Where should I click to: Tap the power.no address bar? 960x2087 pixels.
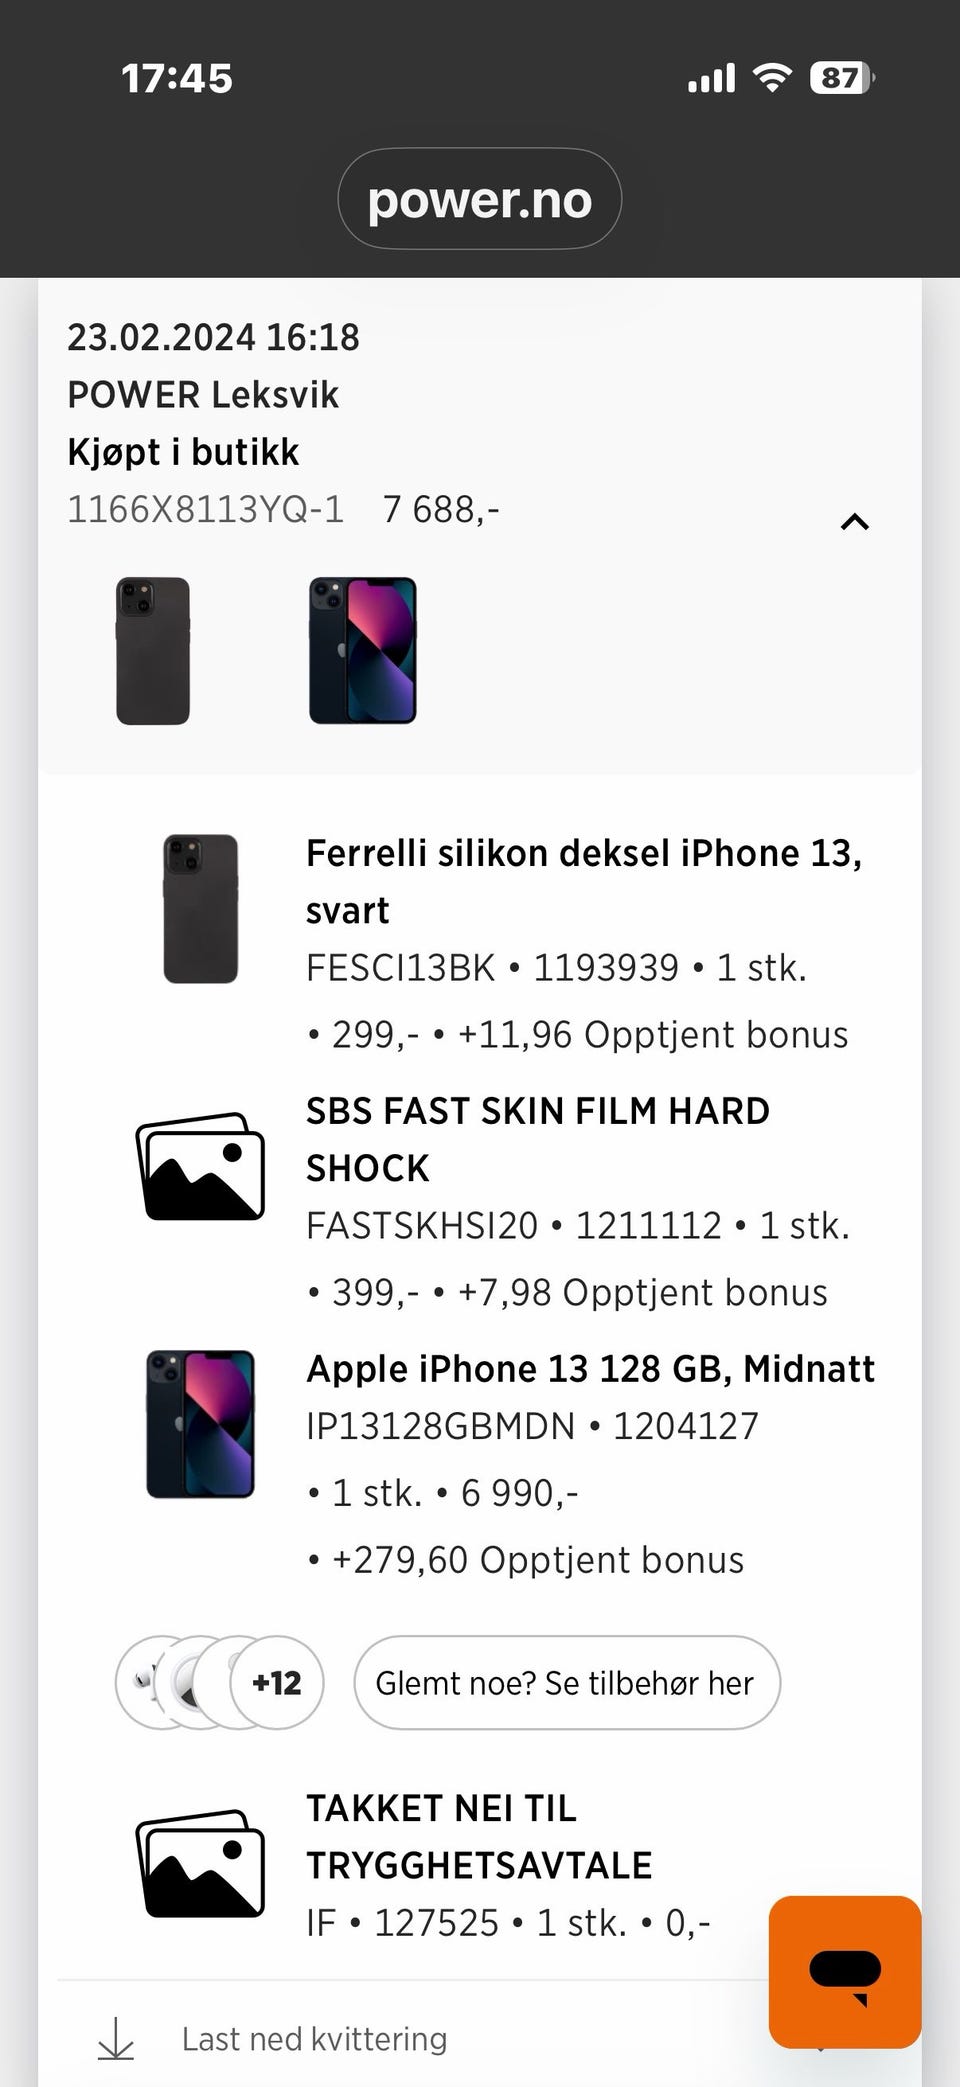480,199
